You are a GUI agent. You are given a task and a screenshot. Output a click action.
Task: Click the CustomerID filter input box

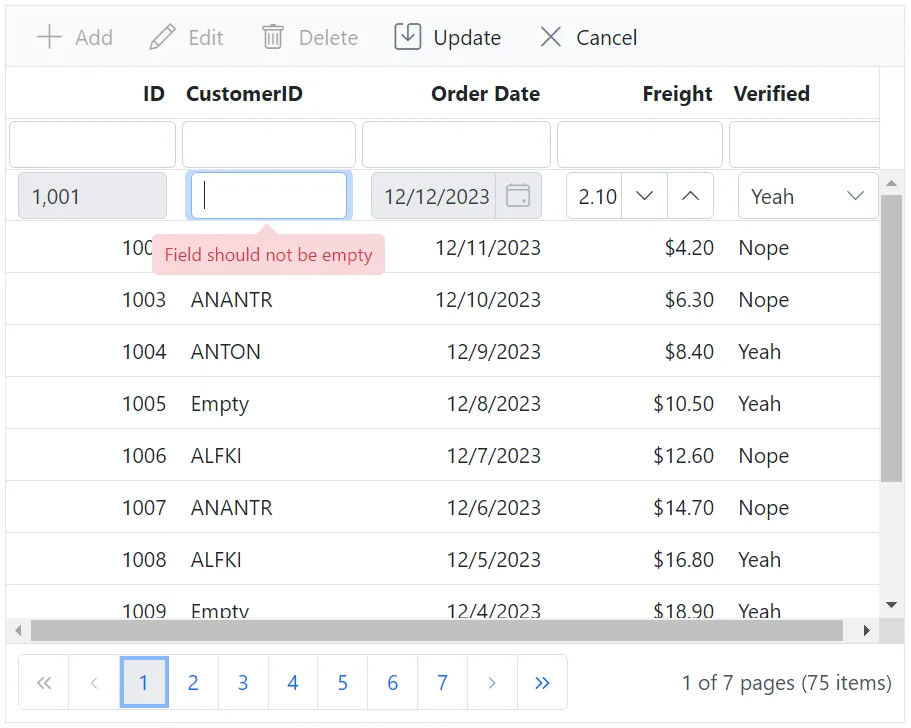[x=268, y=144]
